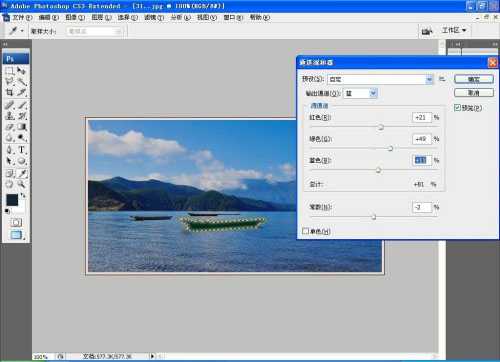Select the Move tool
This screenshot has height=362, width=500.
21,71
